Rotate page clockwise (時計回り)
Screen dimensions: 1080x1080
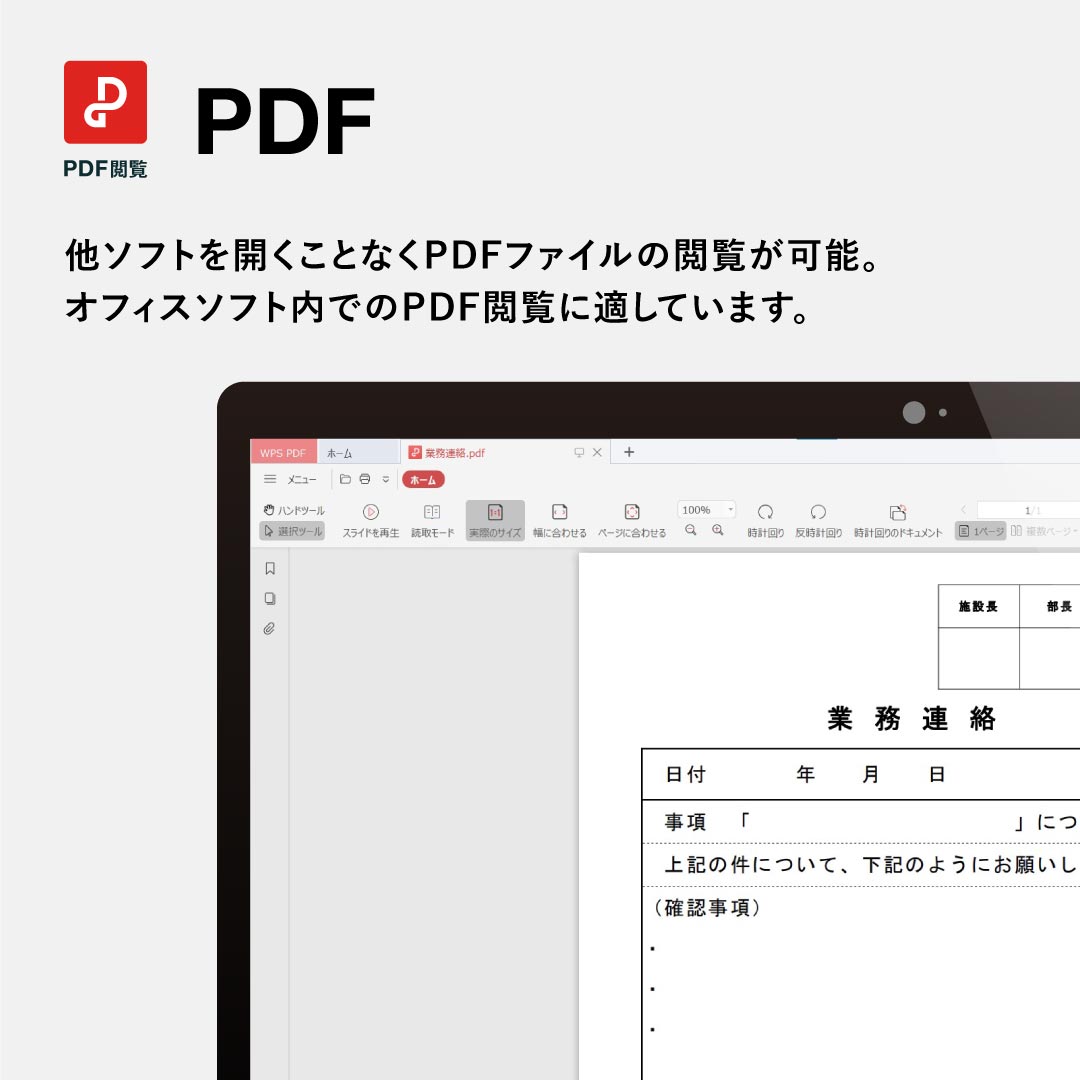(765, 520)
